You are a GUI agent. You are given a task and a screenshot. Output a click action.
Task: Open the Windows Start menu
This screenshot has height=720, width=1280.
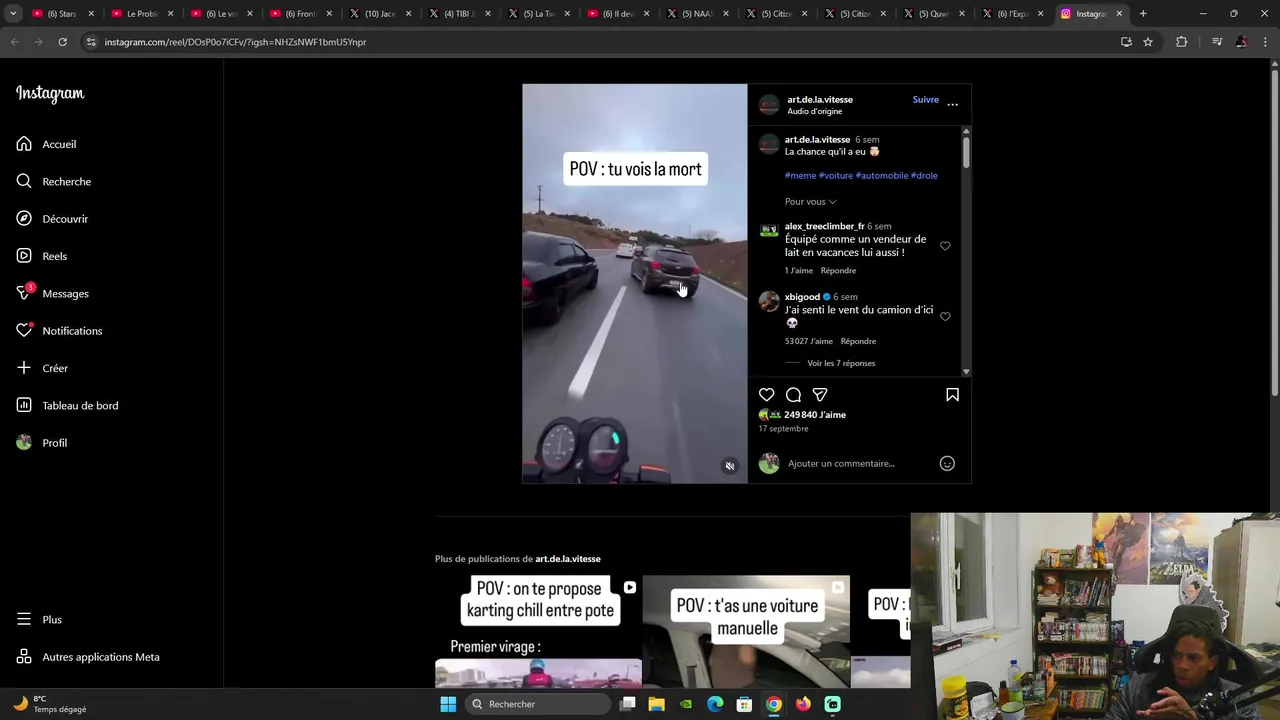click(x=448, y=704)
